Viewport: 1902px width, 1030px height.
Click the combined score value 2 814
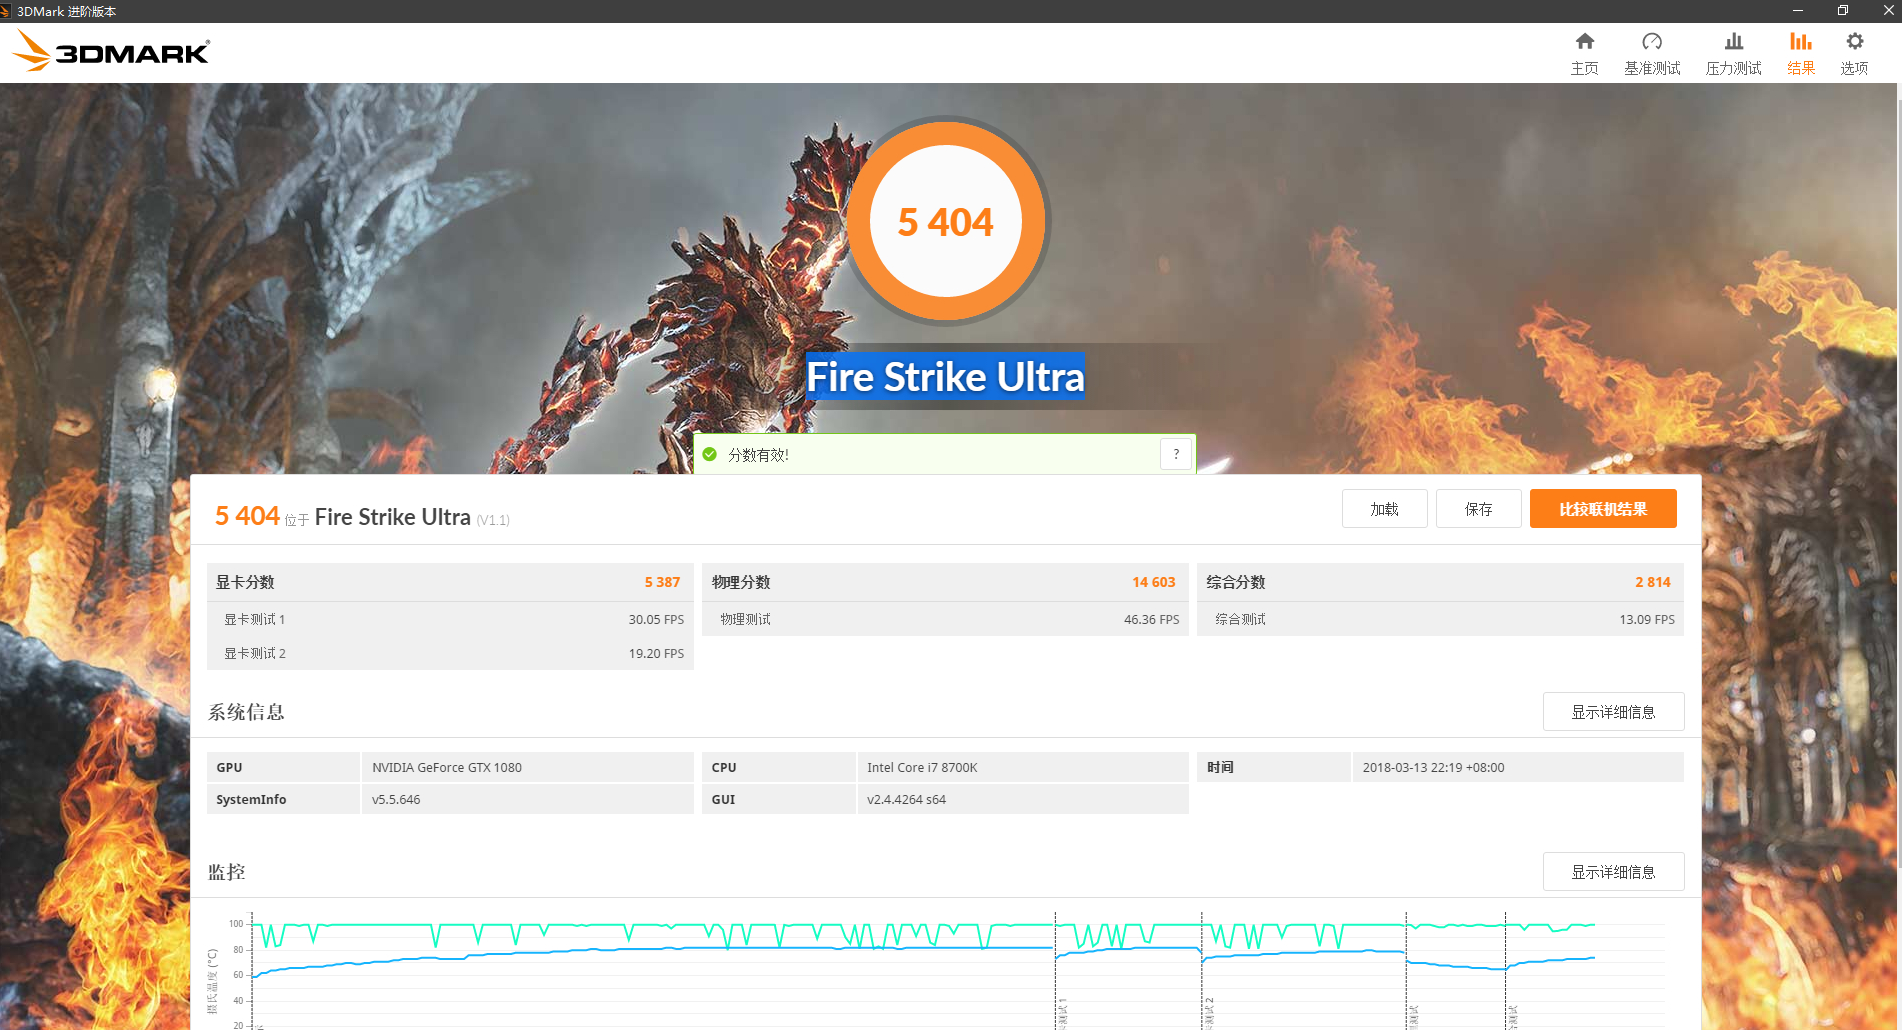tap(1653, 582)
